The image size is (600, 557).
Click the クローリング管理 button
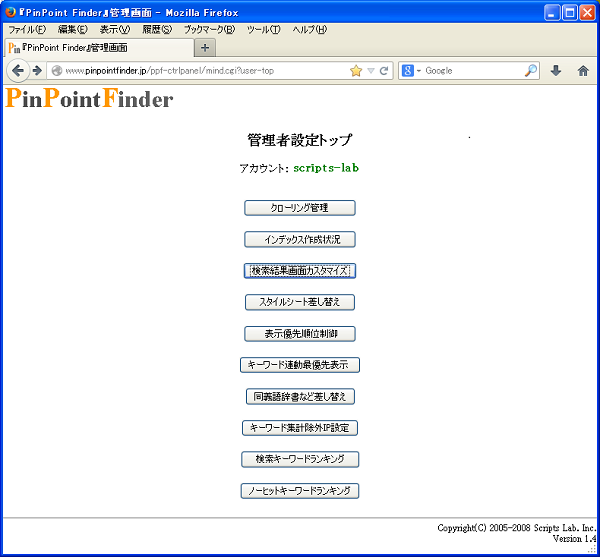(300, 208)
